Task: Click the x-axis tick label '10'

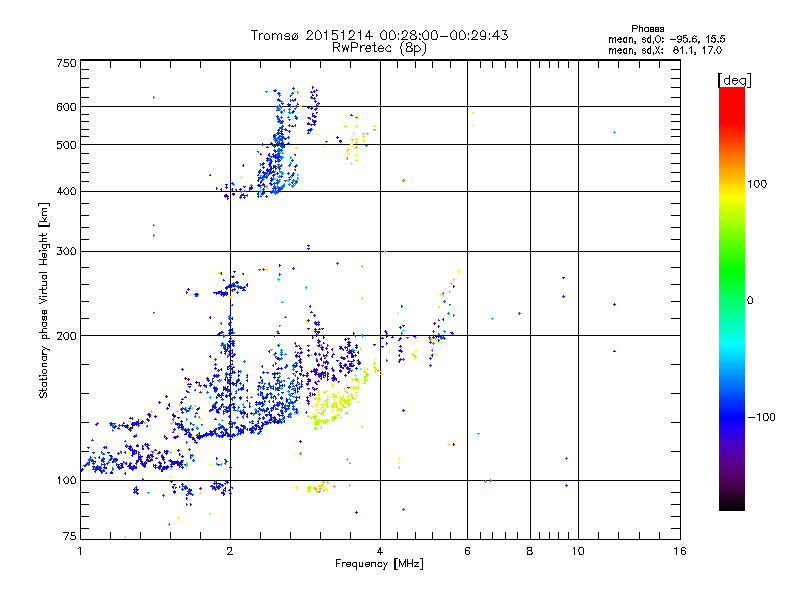Action: (578, 551)
